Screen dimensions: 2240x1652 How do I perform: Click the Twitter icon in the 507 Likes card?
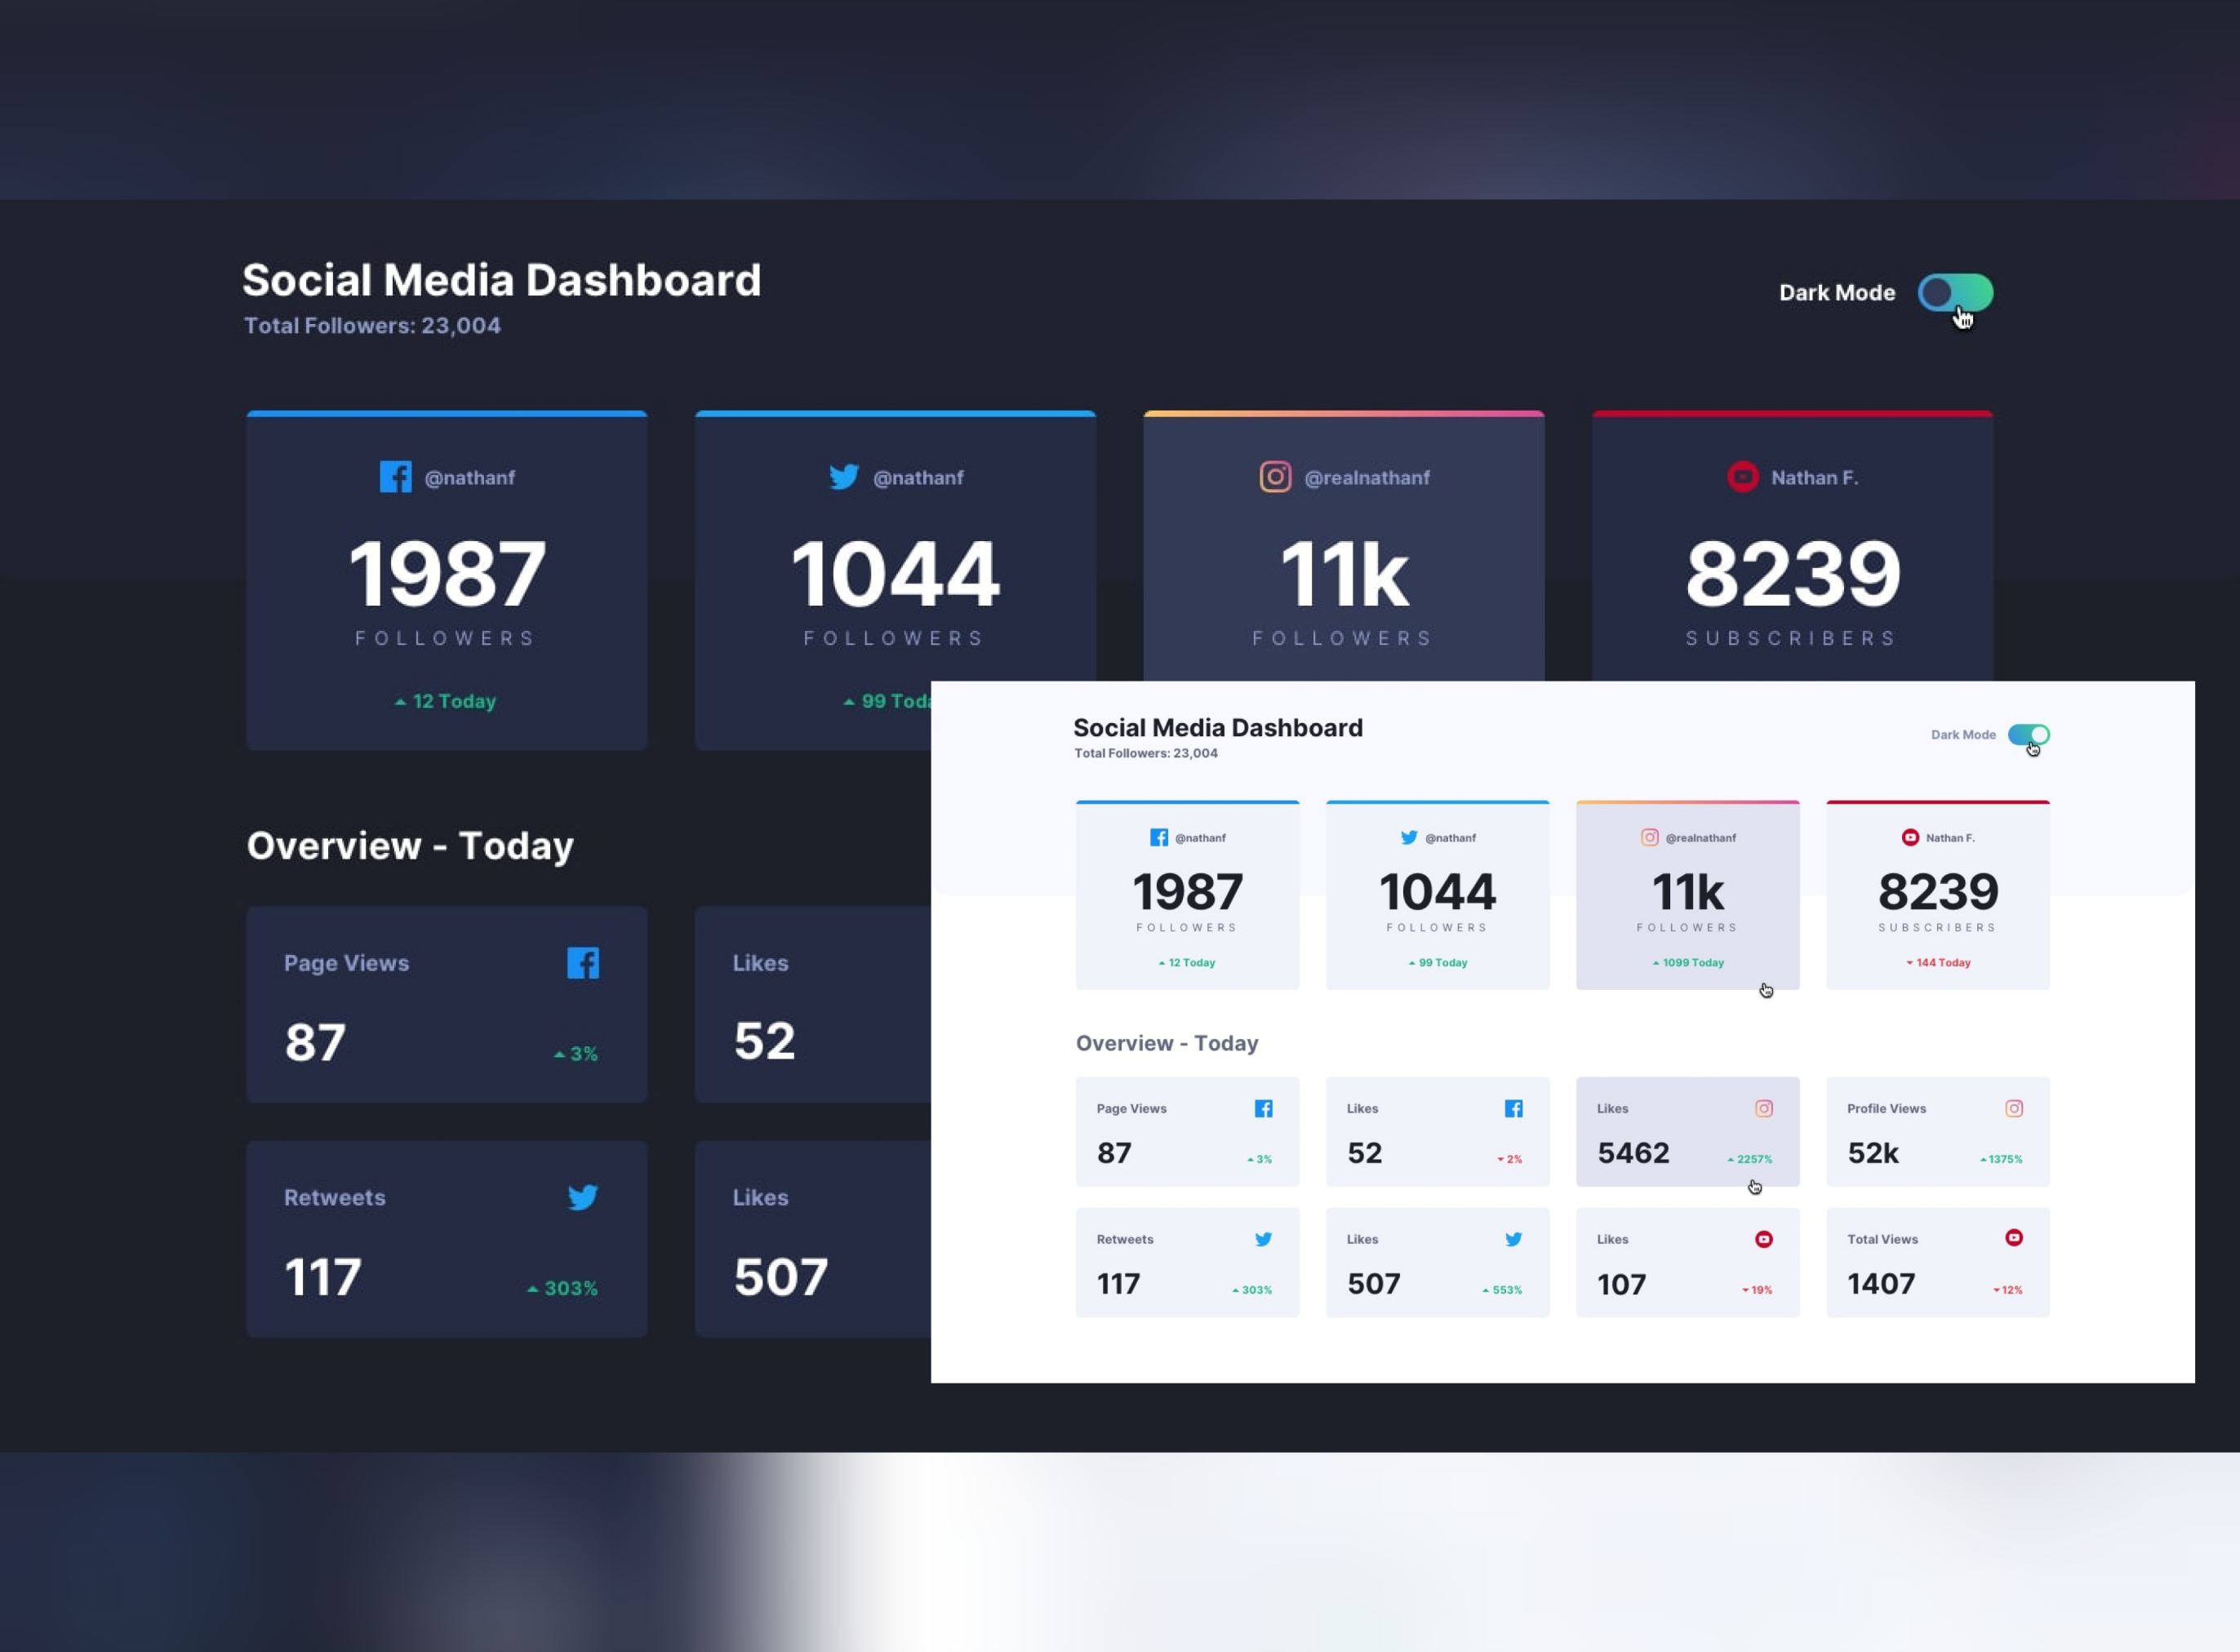coord(1513,1239)
